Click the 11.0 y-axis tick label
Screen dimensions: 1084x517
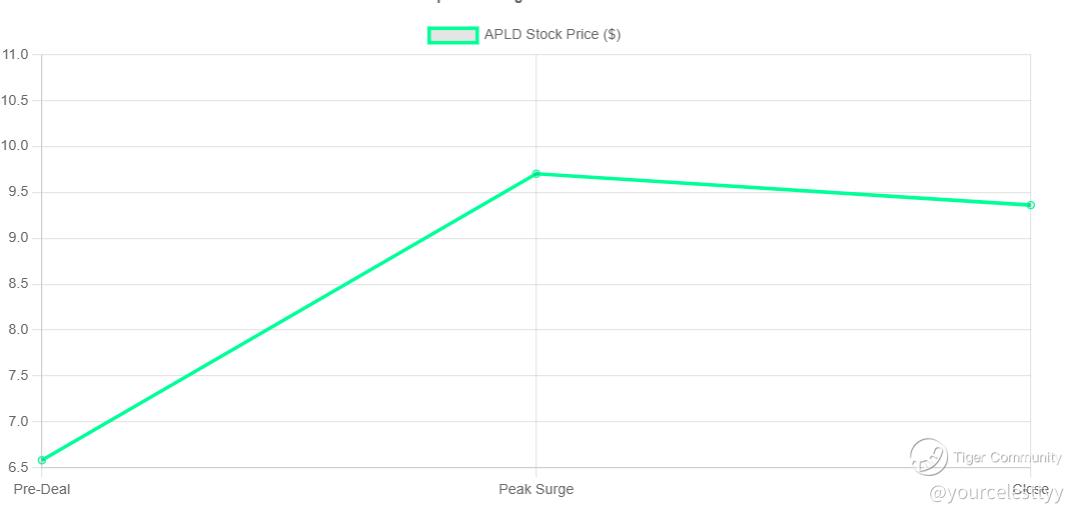point(15,54)
